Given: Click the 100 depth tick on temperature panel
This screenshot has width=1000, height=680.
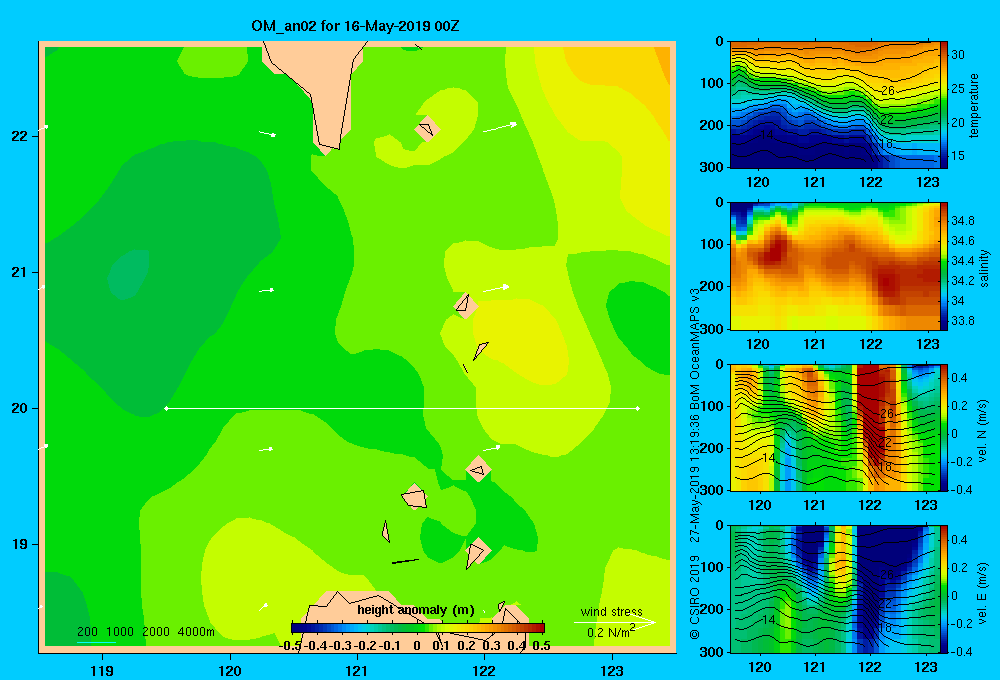Looking at the screenshot, I should 714,83.
